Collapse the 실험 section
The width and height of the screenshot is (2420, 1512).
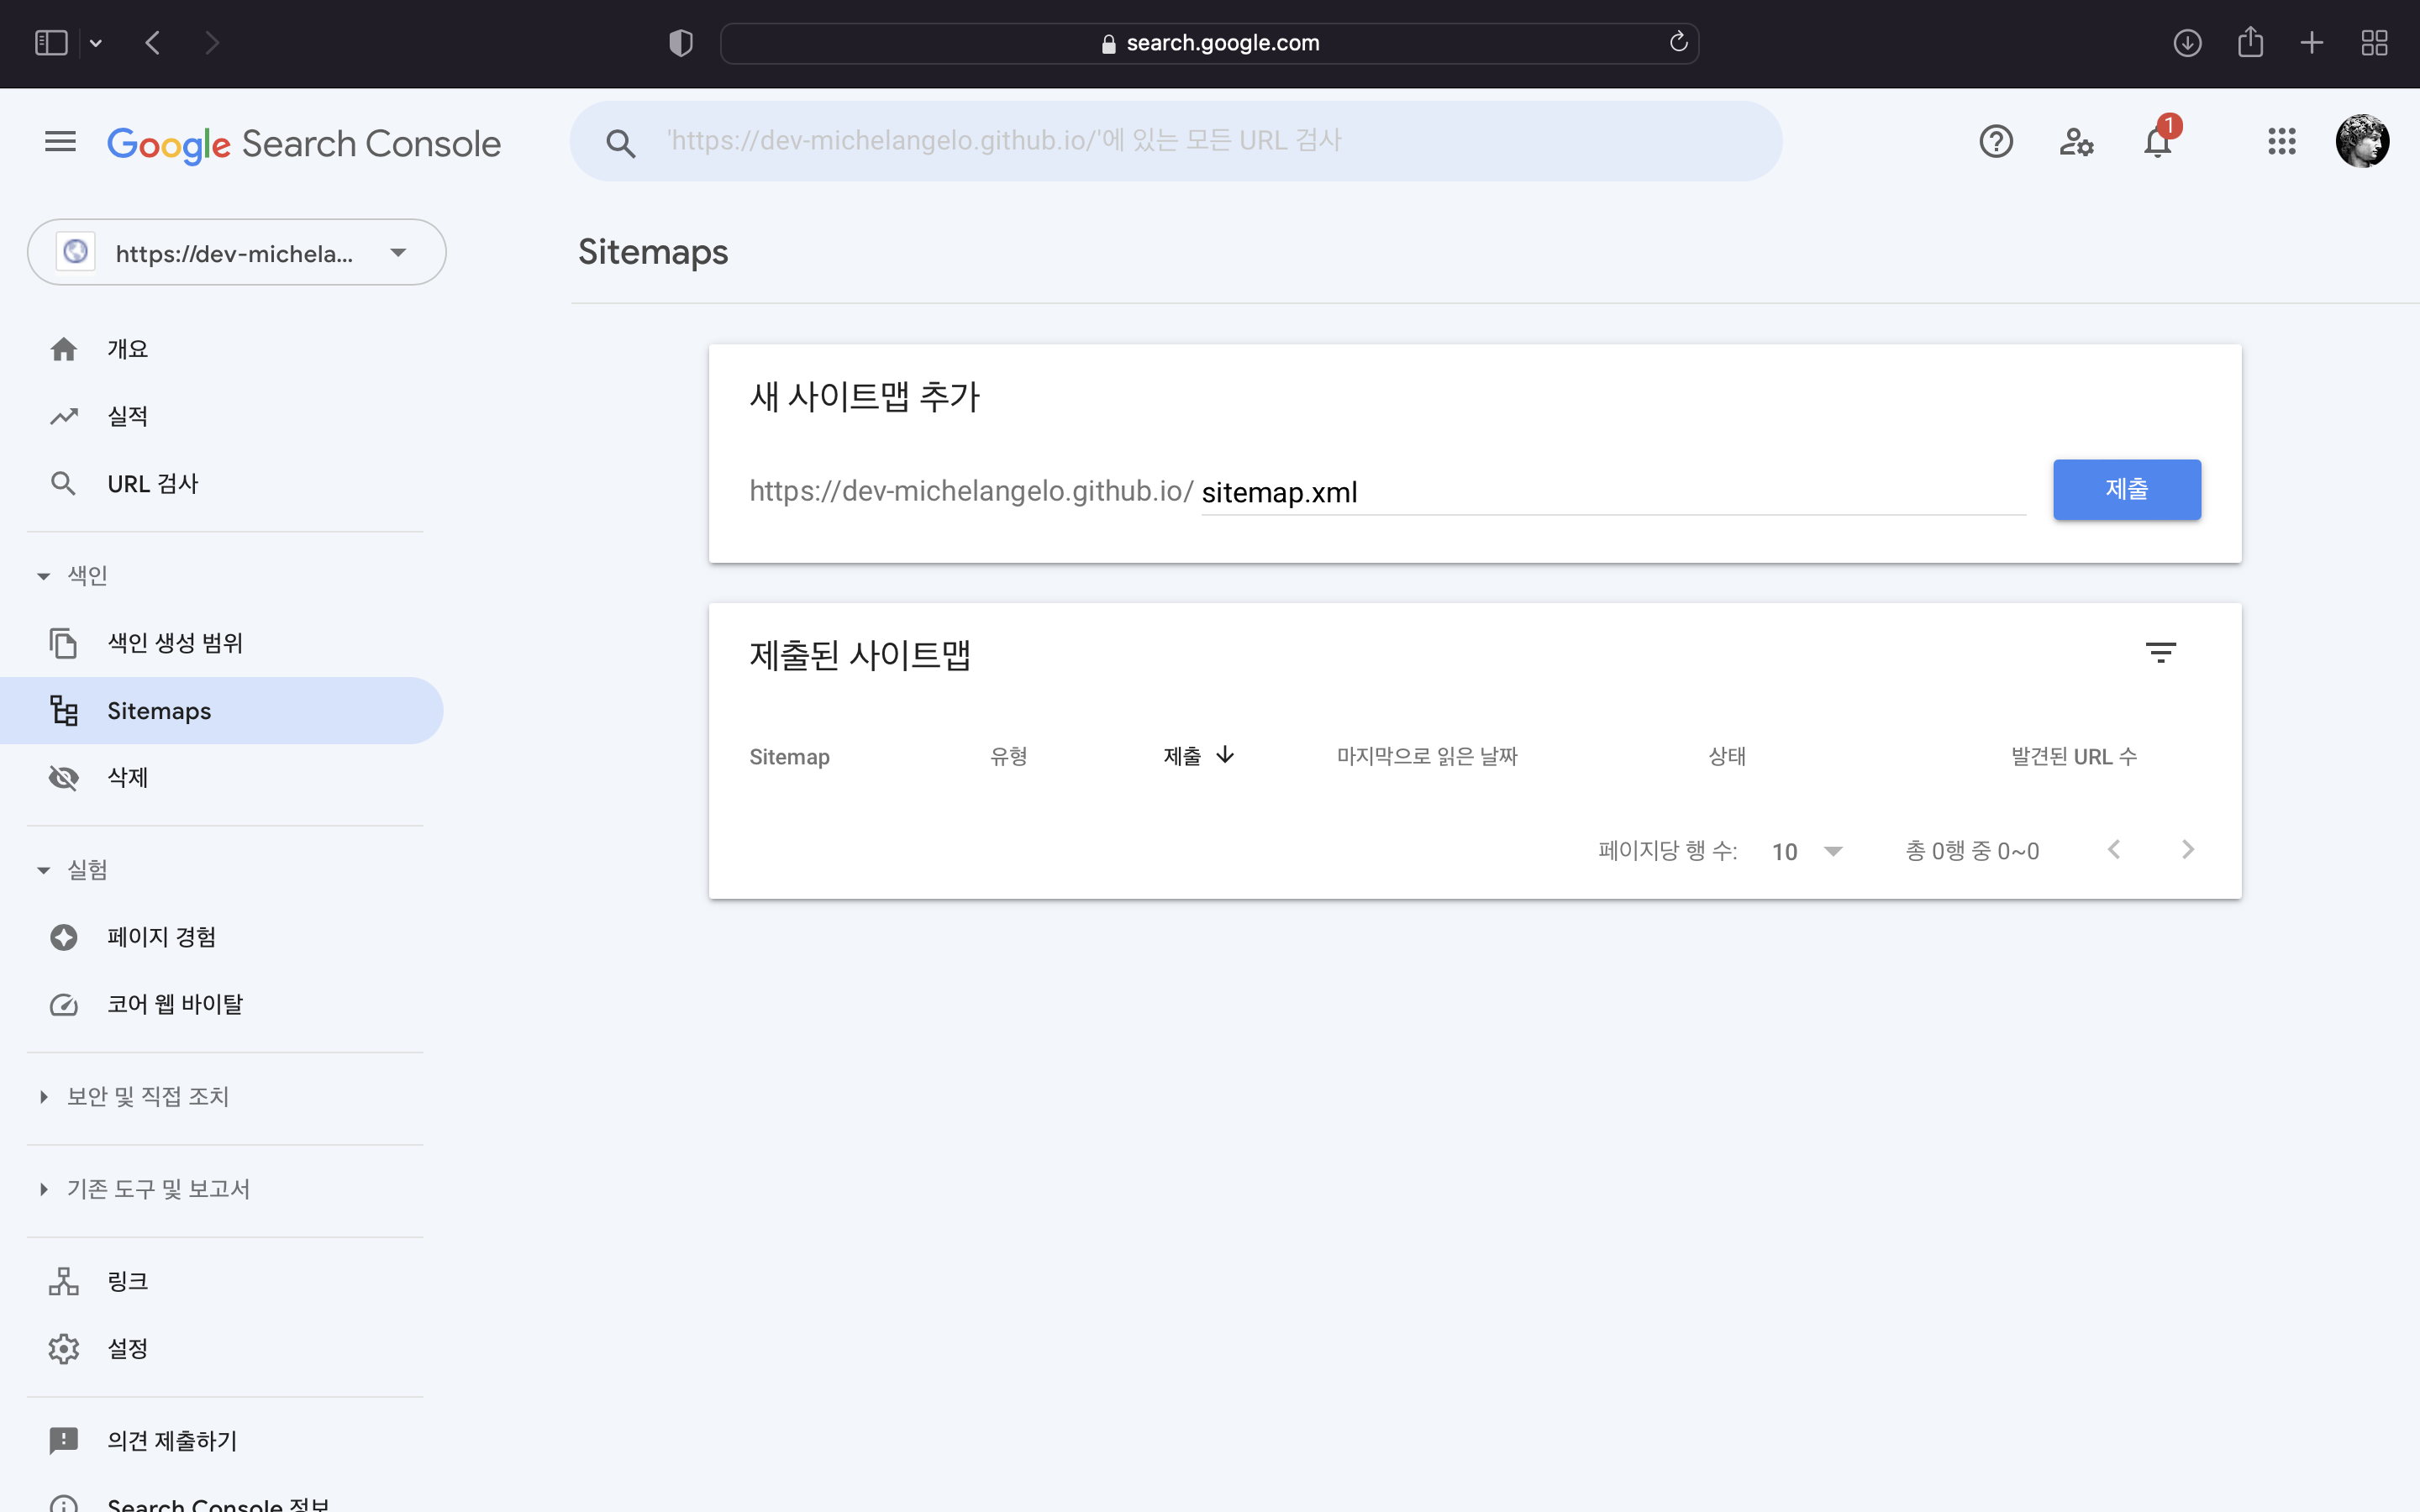43,869
